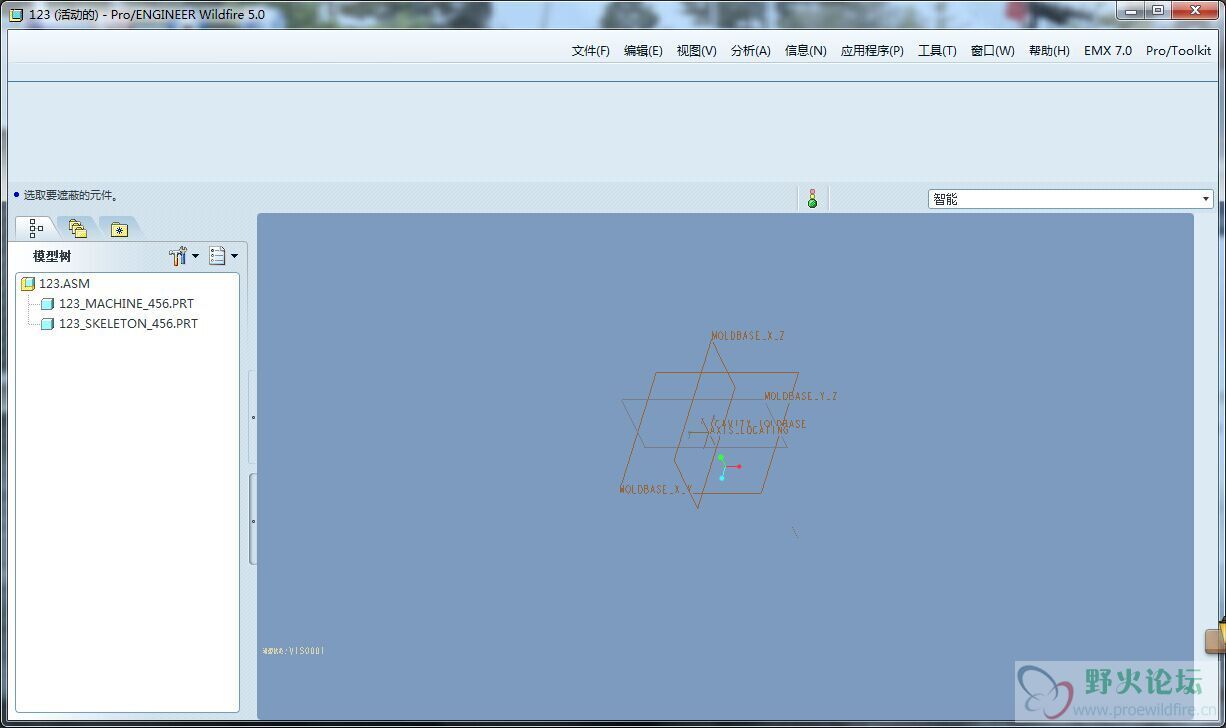Screen dimensions: 1226x728
Task: Switch to the folder browser navigator tab
Action: 77,228
